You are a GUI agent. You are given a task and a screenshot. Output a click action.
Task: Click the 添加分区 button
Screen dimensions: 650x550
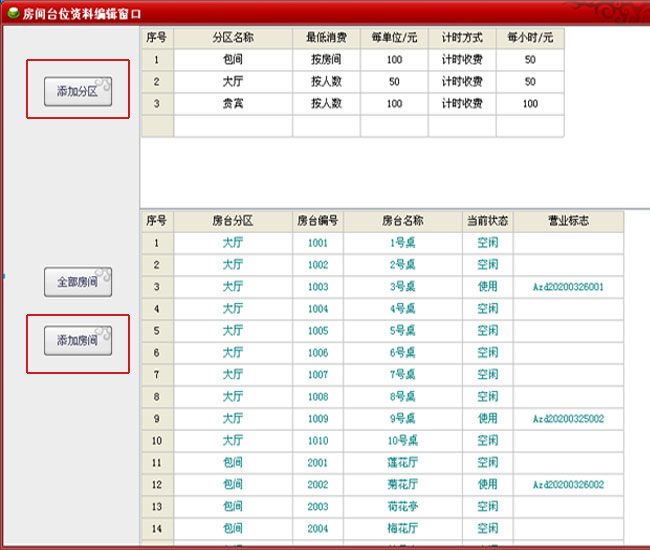click(x=78, y=91)
